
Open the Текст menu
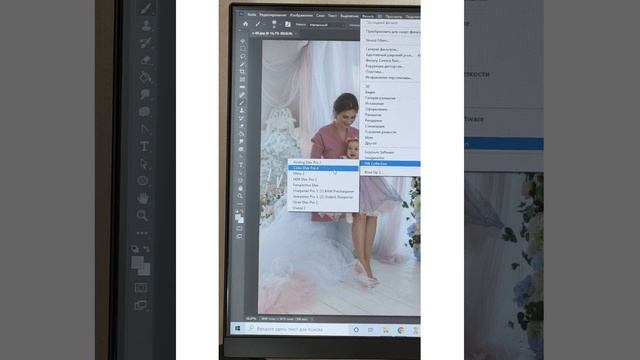point(332,16)
